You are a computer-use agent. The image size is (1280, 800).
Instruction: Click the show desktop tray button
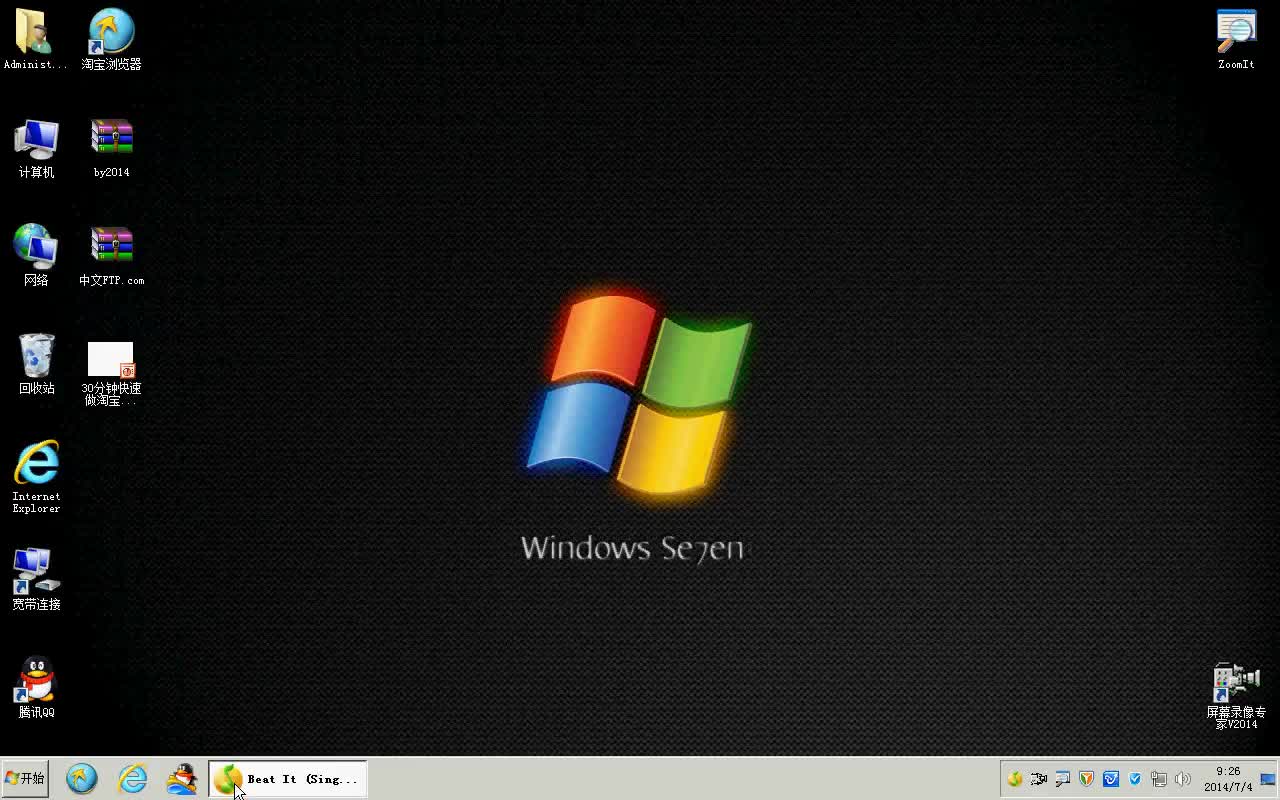[1269, 779]
